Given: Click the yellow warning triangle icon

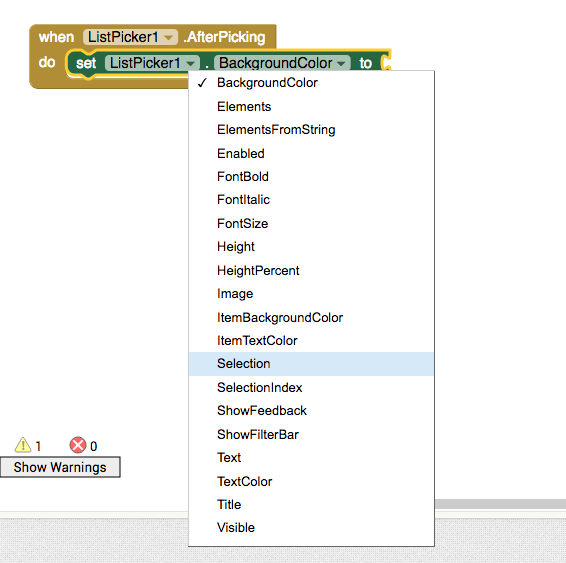Looking at the screenshot, I should tap(23, 445).
